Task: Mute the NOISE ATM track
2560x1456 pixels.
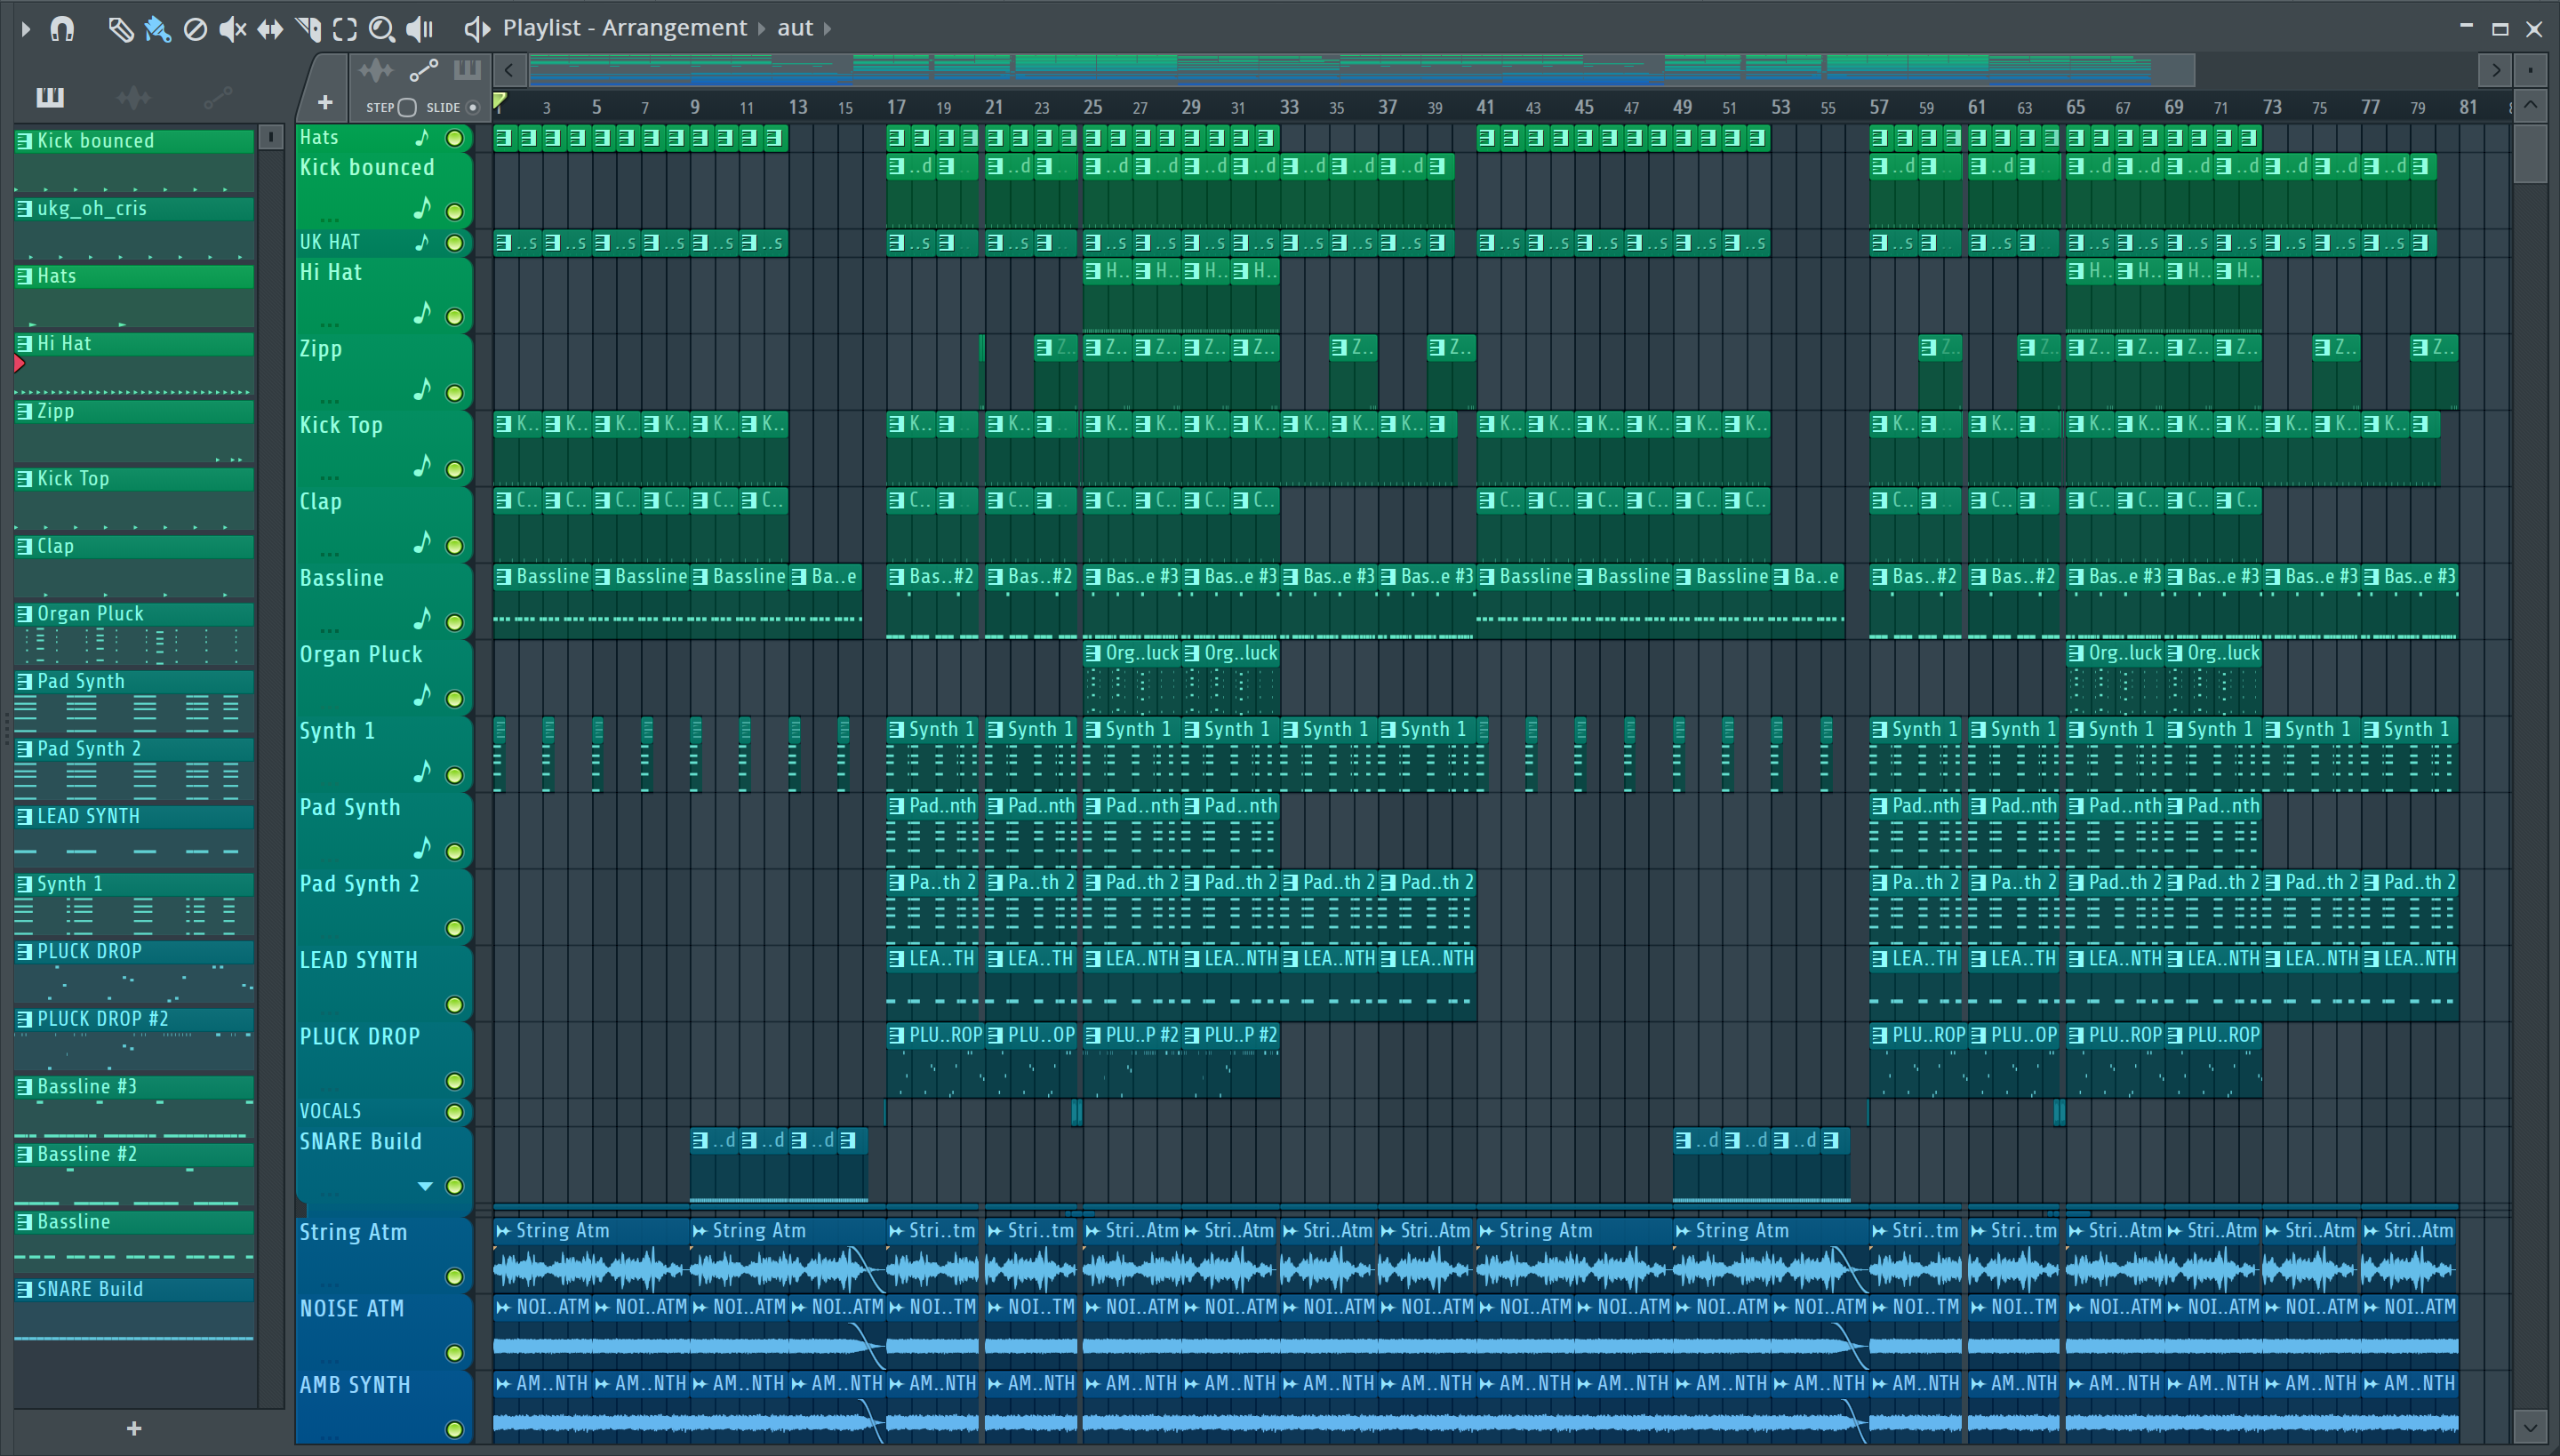Action: coord(454,1353)
